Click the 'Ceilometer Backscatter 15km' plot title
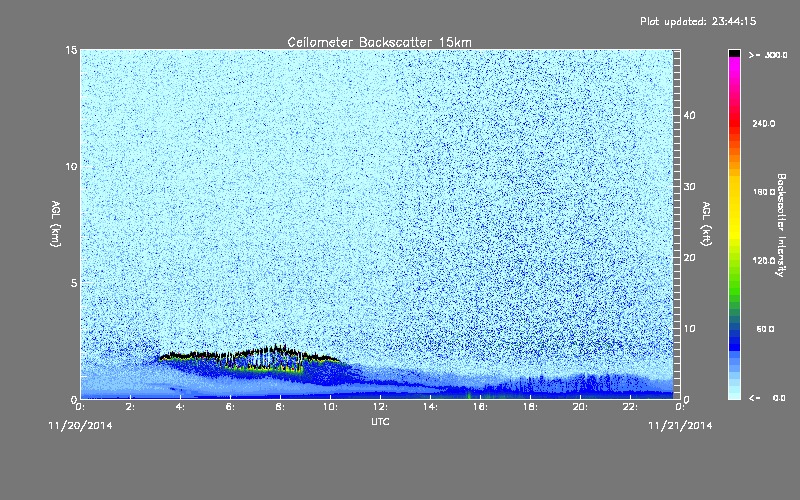800x500 pixels. point(379,42)
